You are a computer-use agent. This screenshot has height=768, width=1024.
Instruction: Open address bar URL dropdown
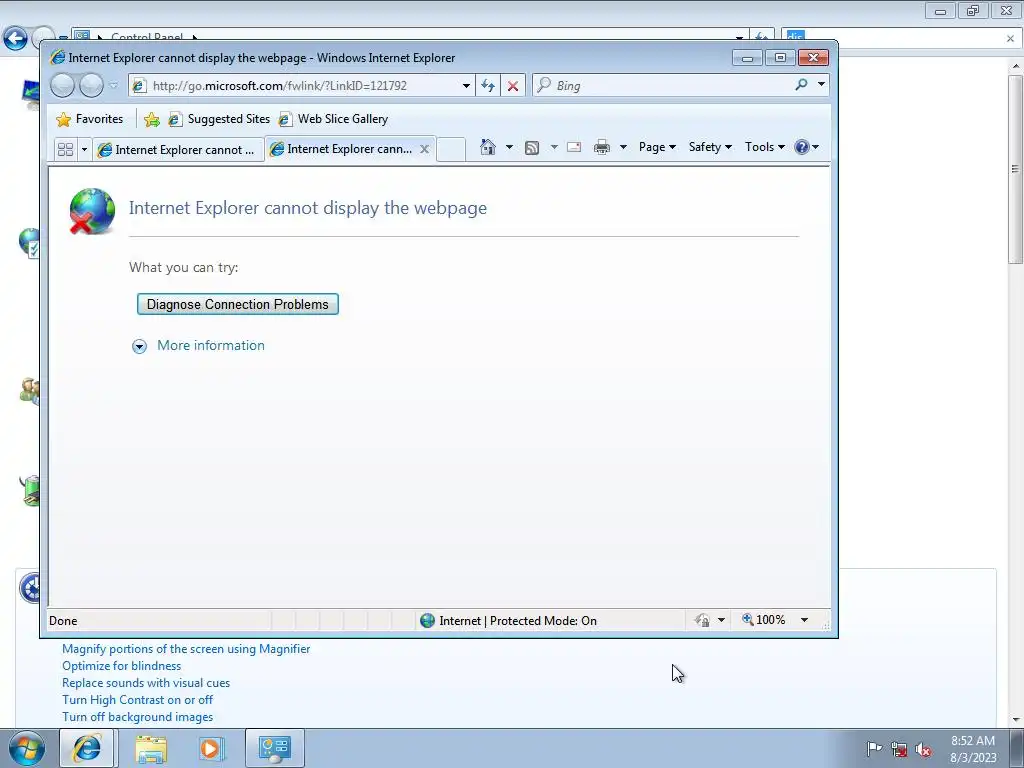click(466, 86)
